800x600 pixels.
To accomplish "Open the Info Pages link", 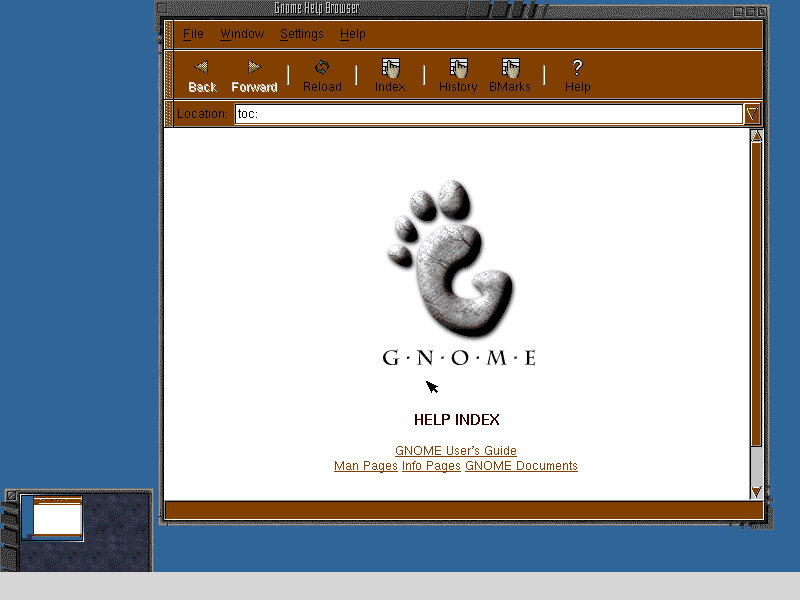I will pos(430,466).
